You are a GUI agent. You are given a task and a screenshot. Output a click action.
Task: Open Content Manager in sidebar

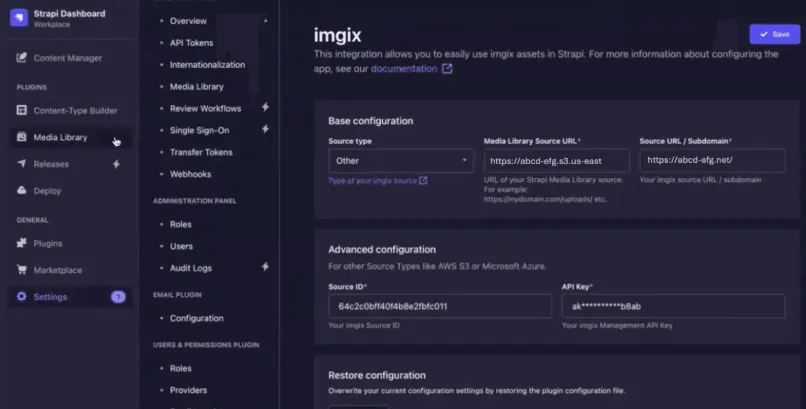70,58
